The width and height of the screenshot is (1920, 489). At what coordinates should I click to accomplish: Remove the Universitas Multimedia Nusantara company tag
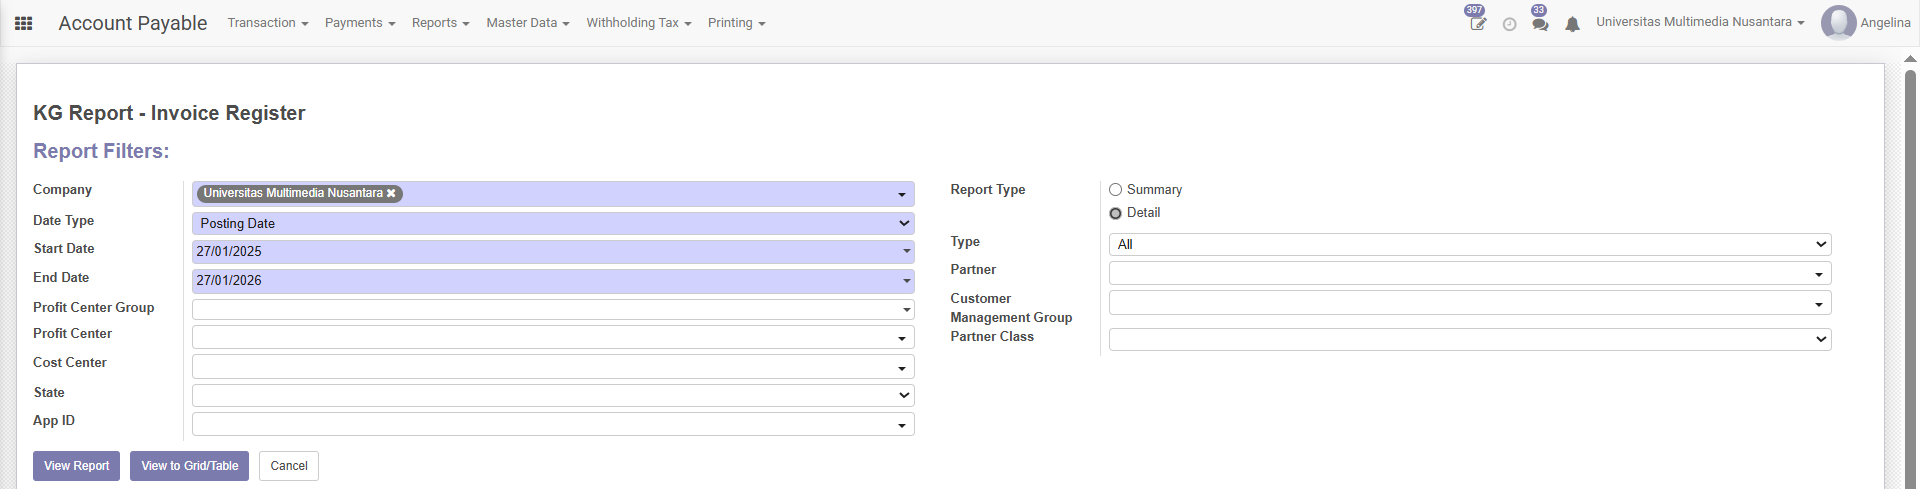391,194
